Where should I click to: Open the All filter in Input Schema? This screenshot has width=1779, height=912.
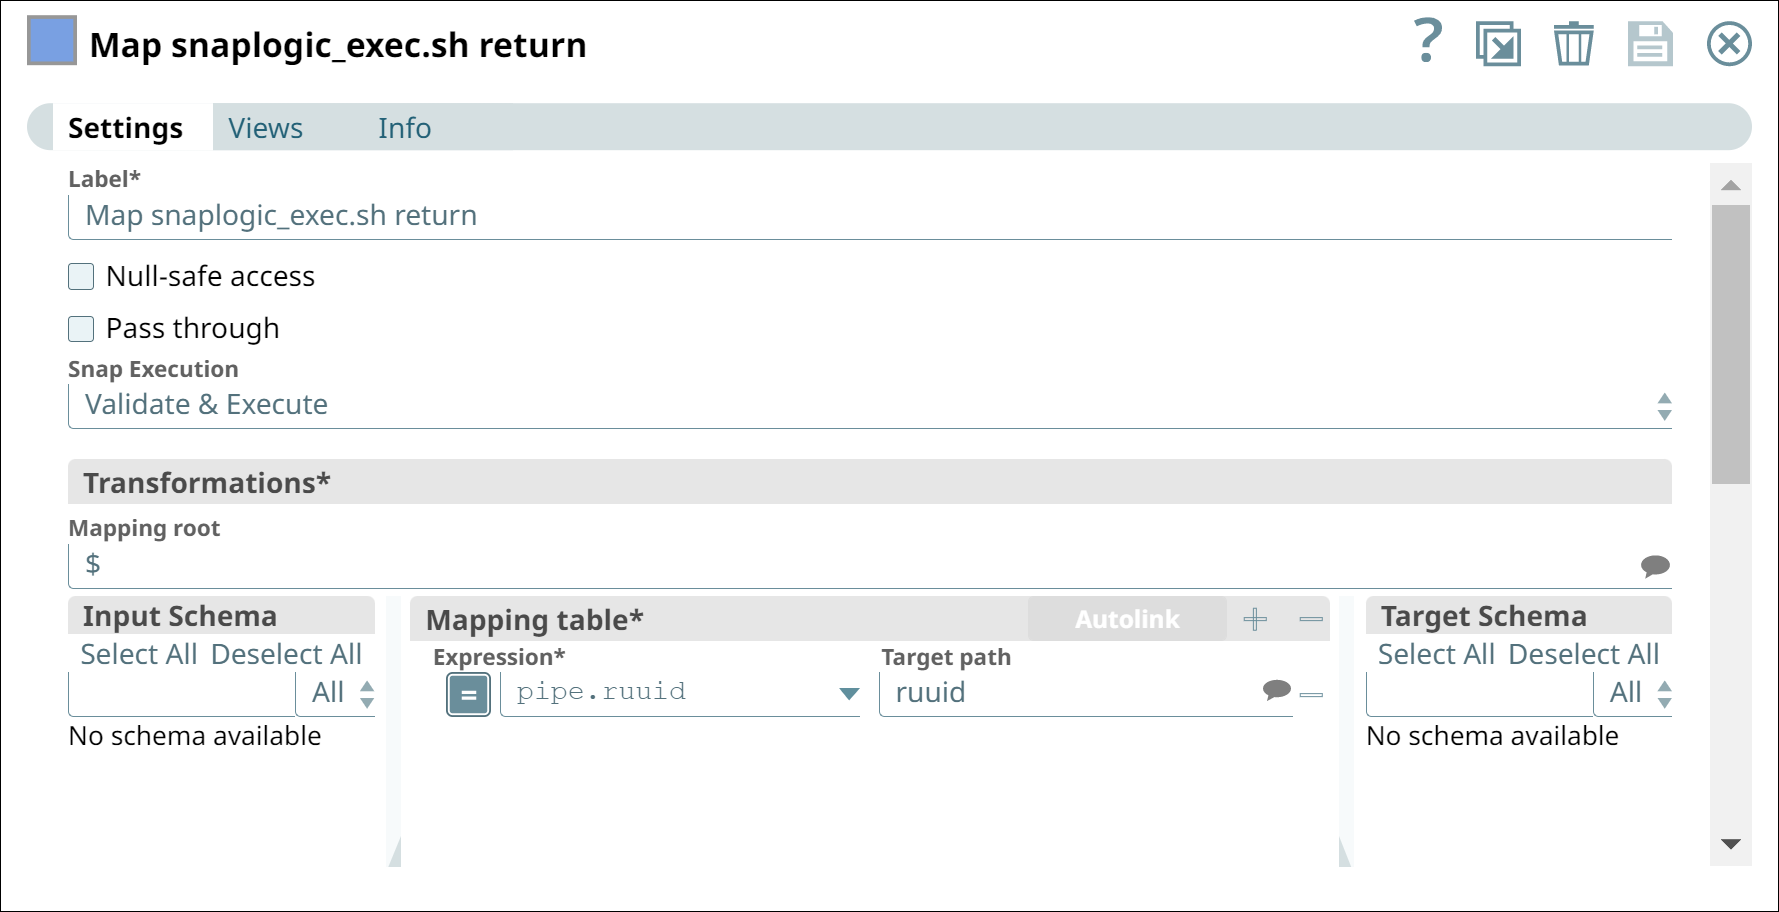tap(338, 692)
